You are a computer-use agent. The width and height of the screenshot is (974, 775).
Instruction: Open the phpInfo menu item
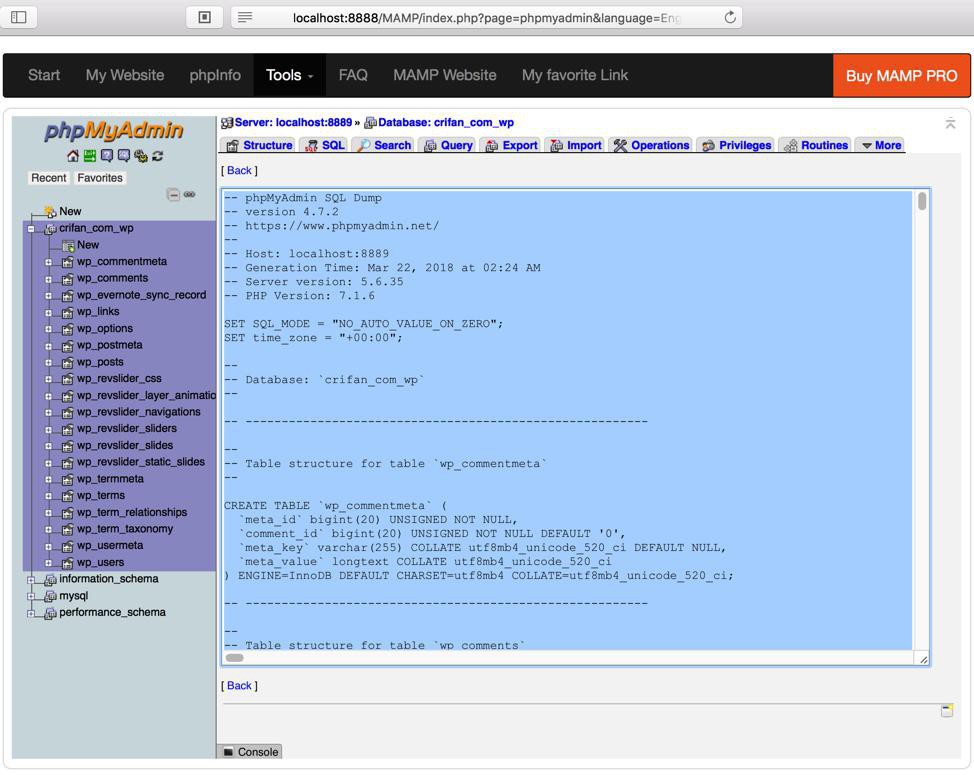(x=215, y=75)
